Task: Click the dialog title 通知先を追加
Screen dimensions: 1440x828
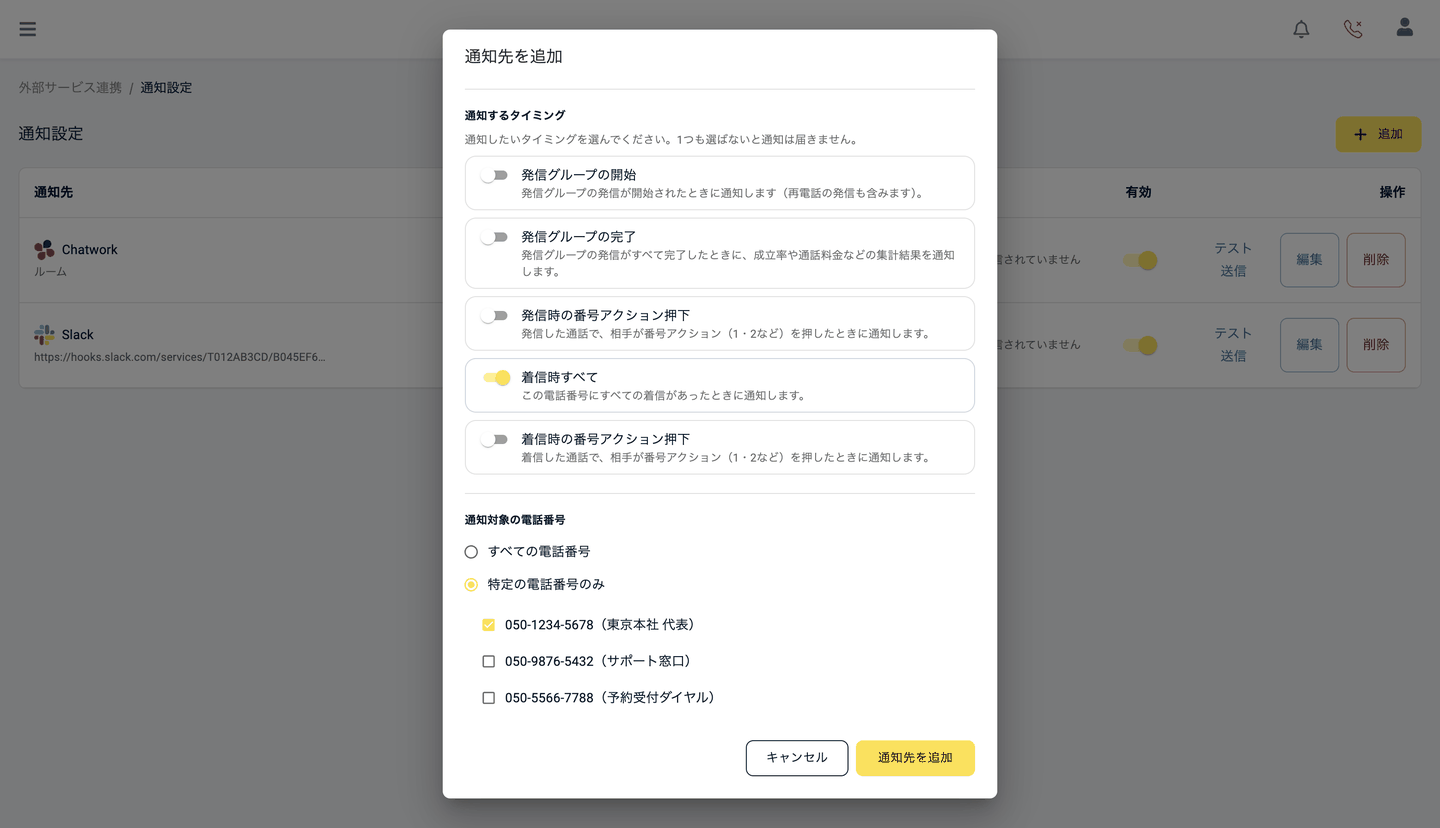Action: tap(514, 57)
